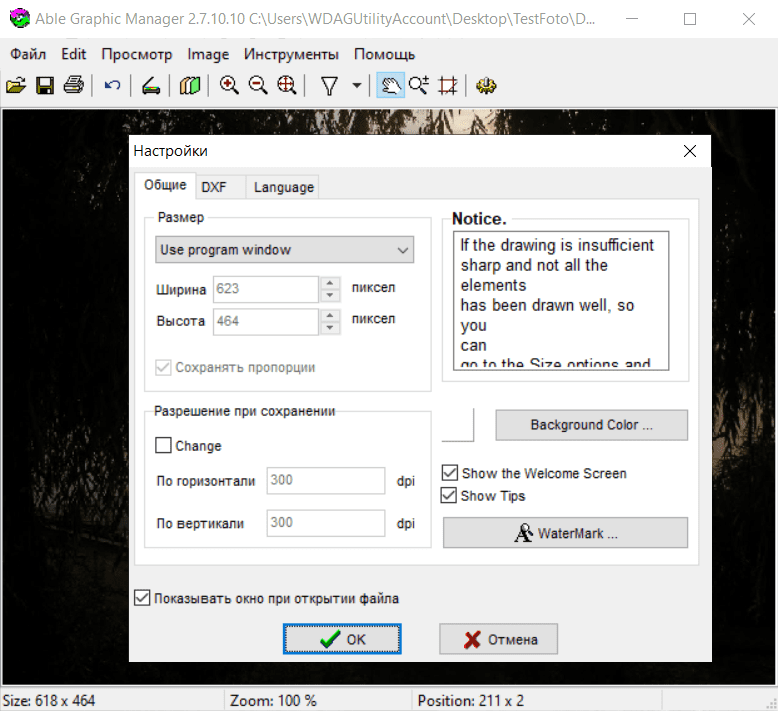Click the Zoom In magnifier icon
The width and height of the screenshot is (778, 711).
[x=229, y=85]
